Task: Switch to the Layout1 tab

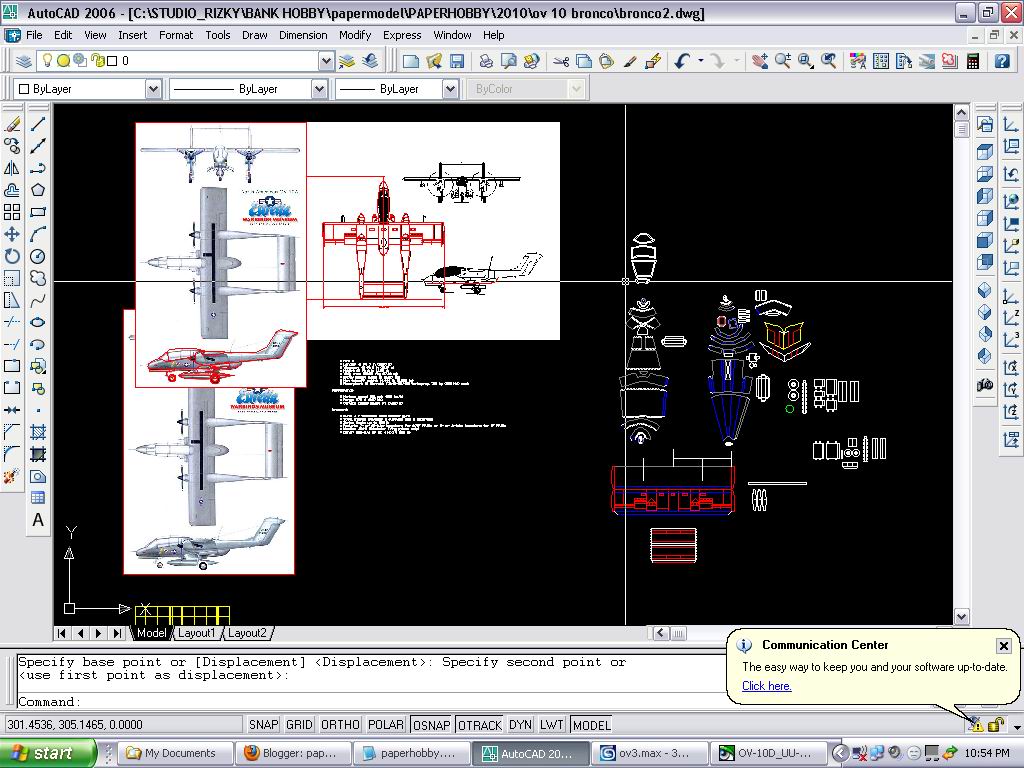Action: 196,633
